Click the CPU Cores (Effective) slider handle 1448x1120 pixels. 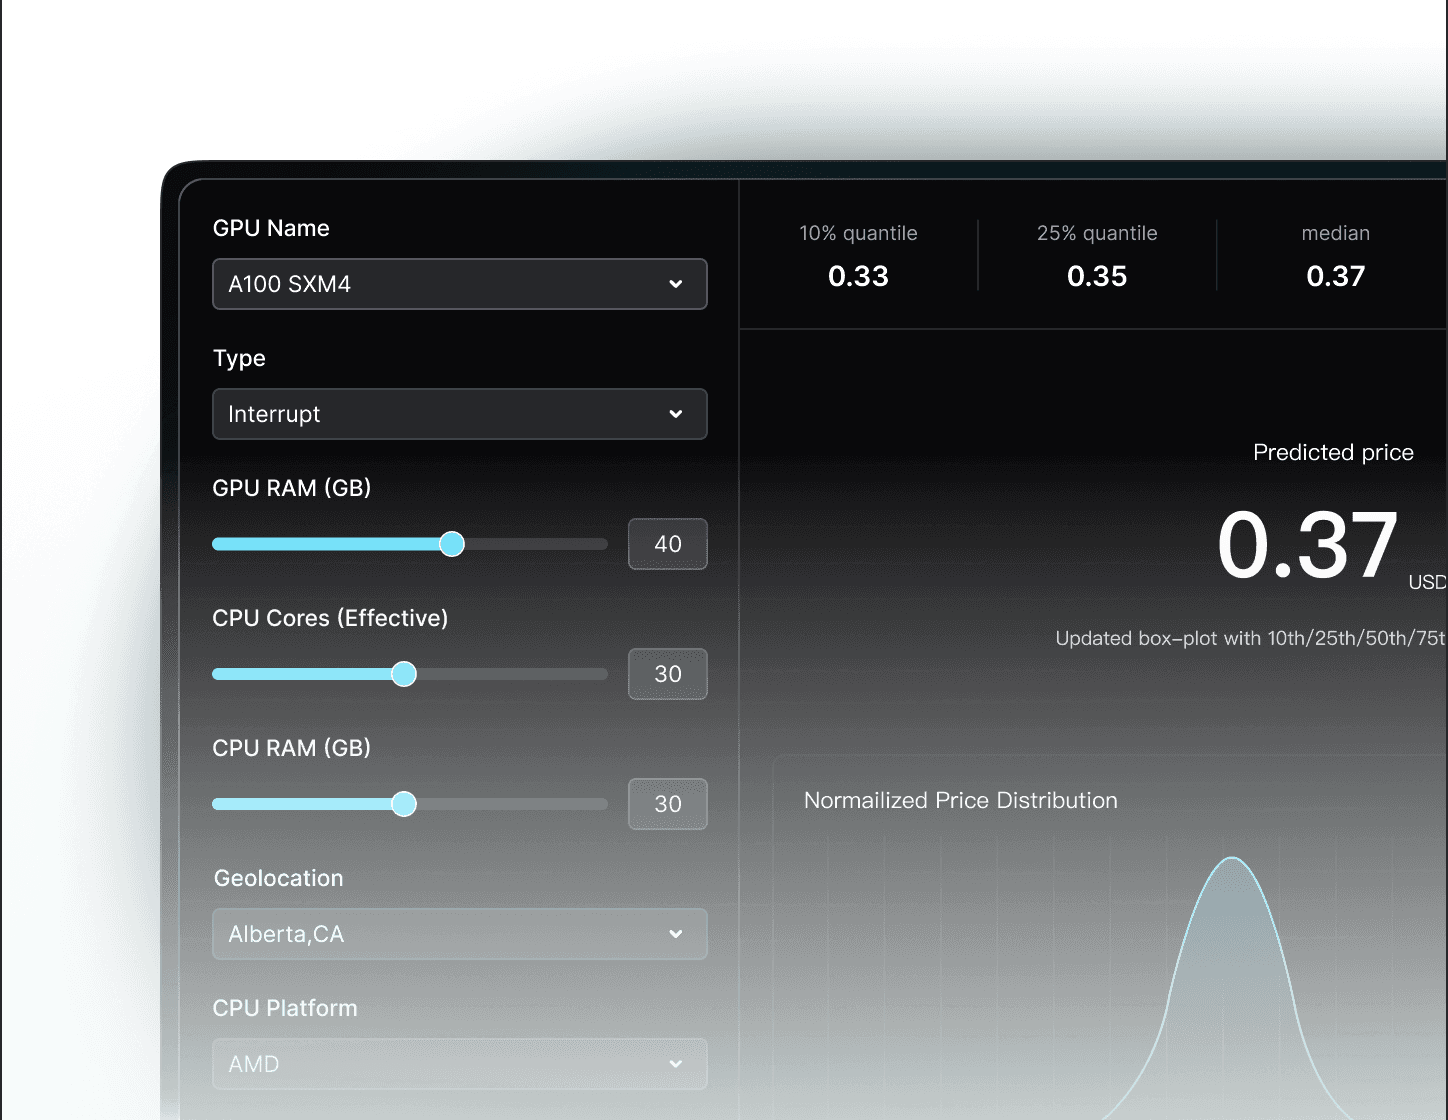[x=404, y=674]
